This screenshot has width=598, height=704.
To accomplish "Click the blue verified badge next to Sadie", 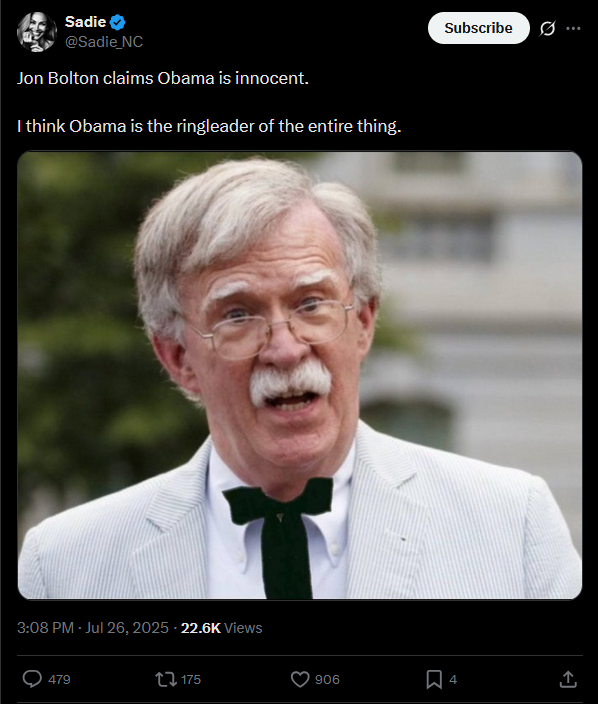I will 117,22.
